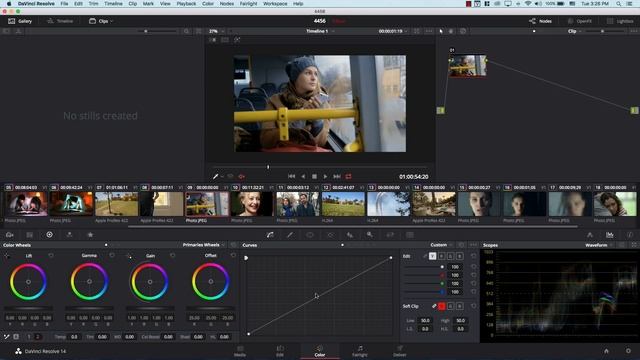Toggle the OpenFX panel
640x360 pixels.
[580, 21]
